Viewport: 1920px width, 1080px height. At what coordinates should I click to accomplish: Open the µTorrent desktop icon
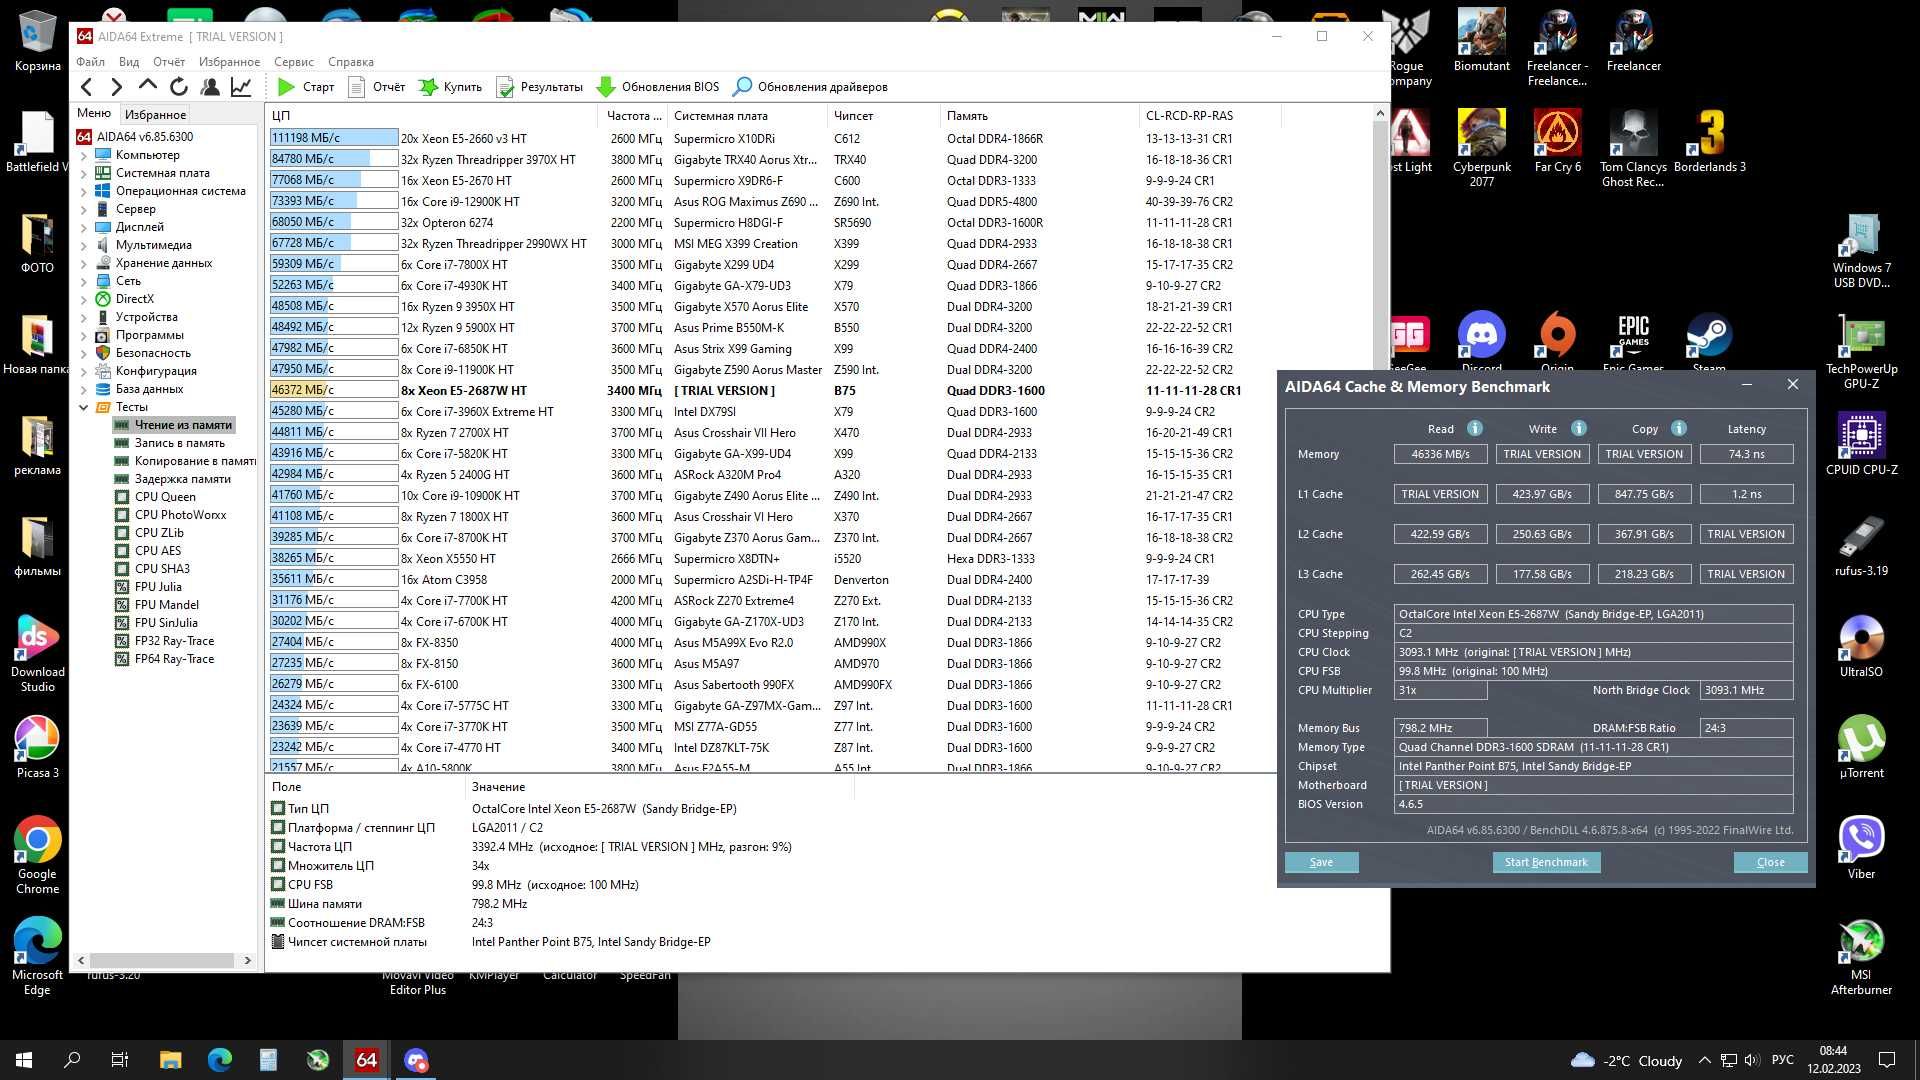(1861, 747)
